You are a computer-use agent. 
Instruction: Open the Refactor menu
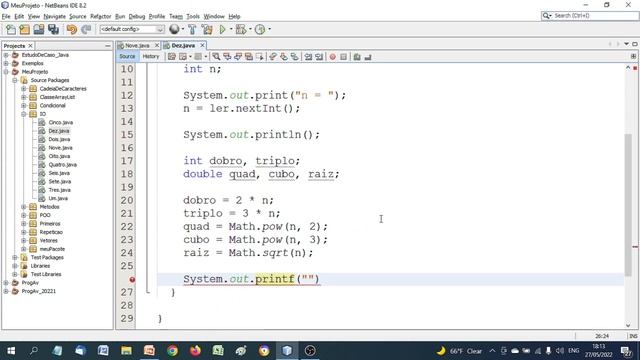pos(100,16)
